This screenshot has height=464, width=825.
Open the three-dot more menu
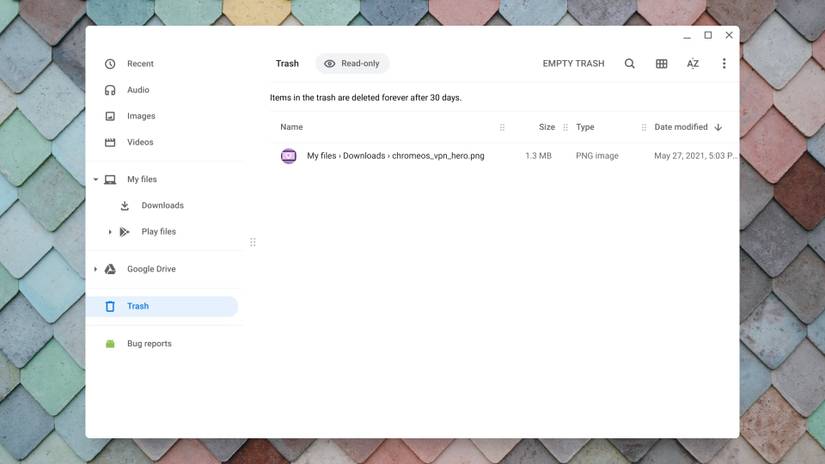724,64
